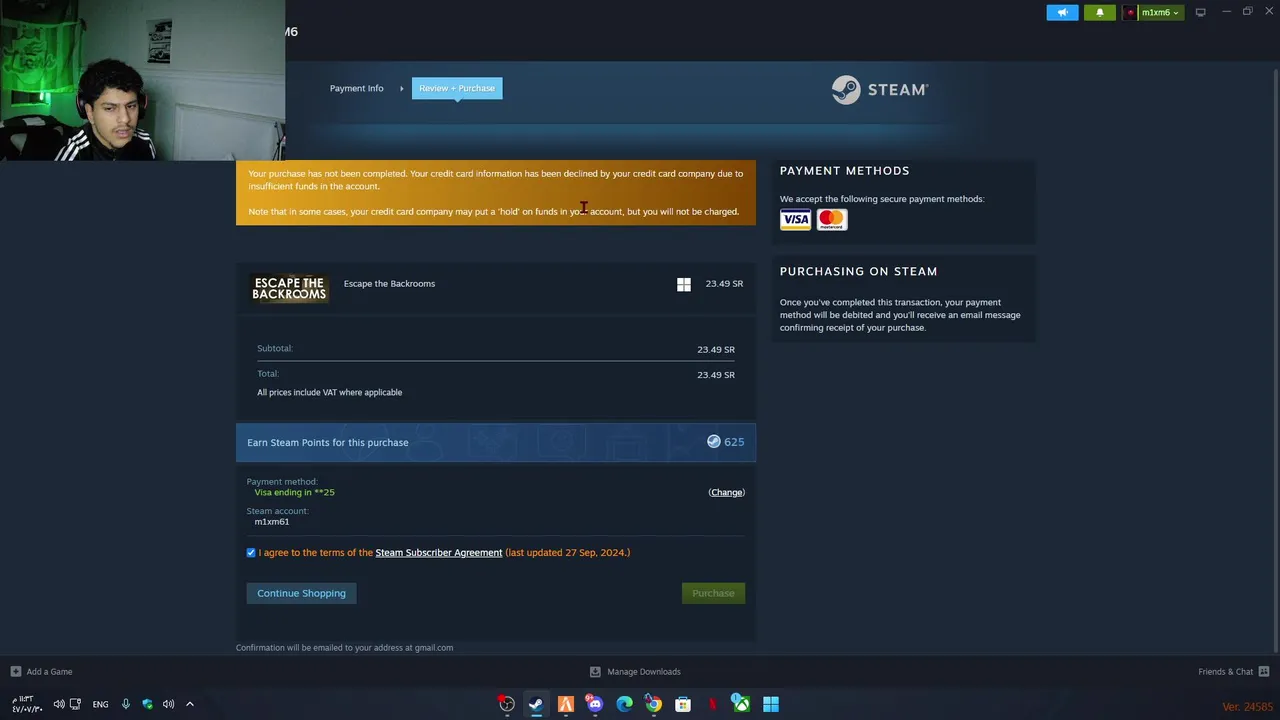Click the Visa payment method icon

click(x=796, y=220)
